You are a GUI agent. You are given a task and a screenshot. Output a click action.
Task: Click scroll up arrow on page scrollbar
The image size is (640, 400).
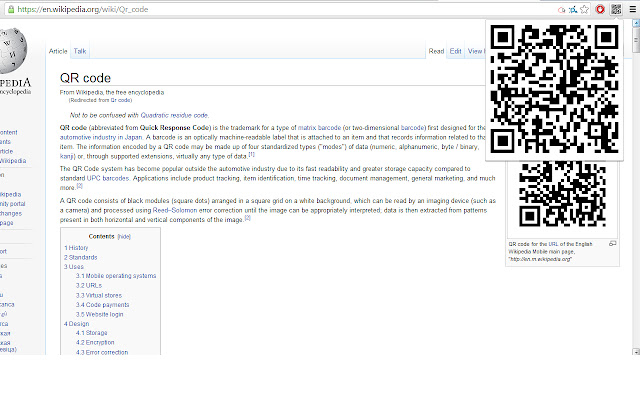pos(636,23)
